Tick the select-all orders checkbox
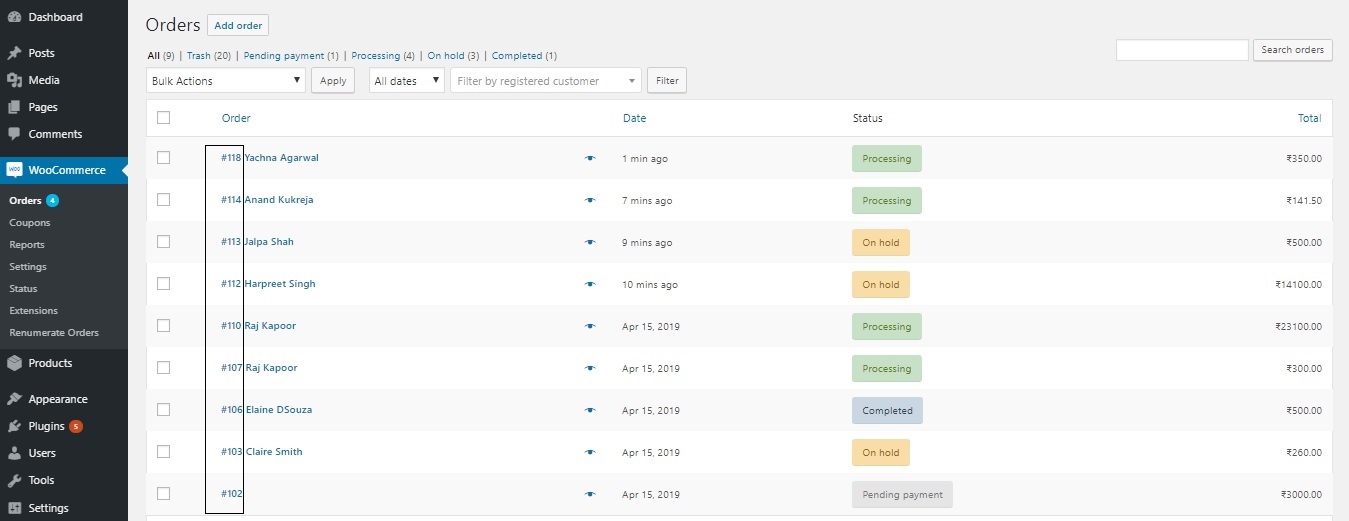1349x521 pixels. coord(164,118)
